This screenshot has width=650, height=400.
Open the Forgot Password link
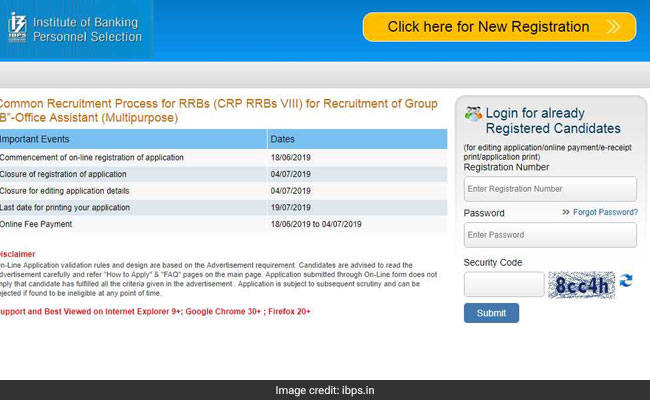click(605, 212)
